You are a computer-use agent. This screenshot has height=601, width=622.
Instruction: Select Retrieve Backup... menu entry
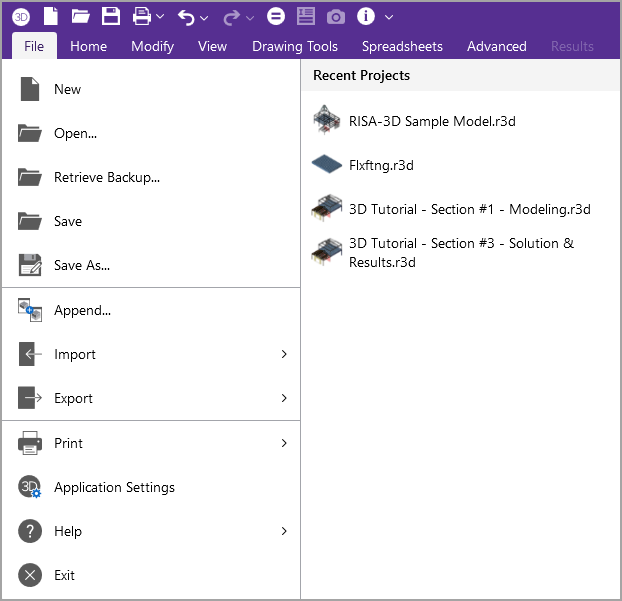pyautogui.click(x=106, y=177)
